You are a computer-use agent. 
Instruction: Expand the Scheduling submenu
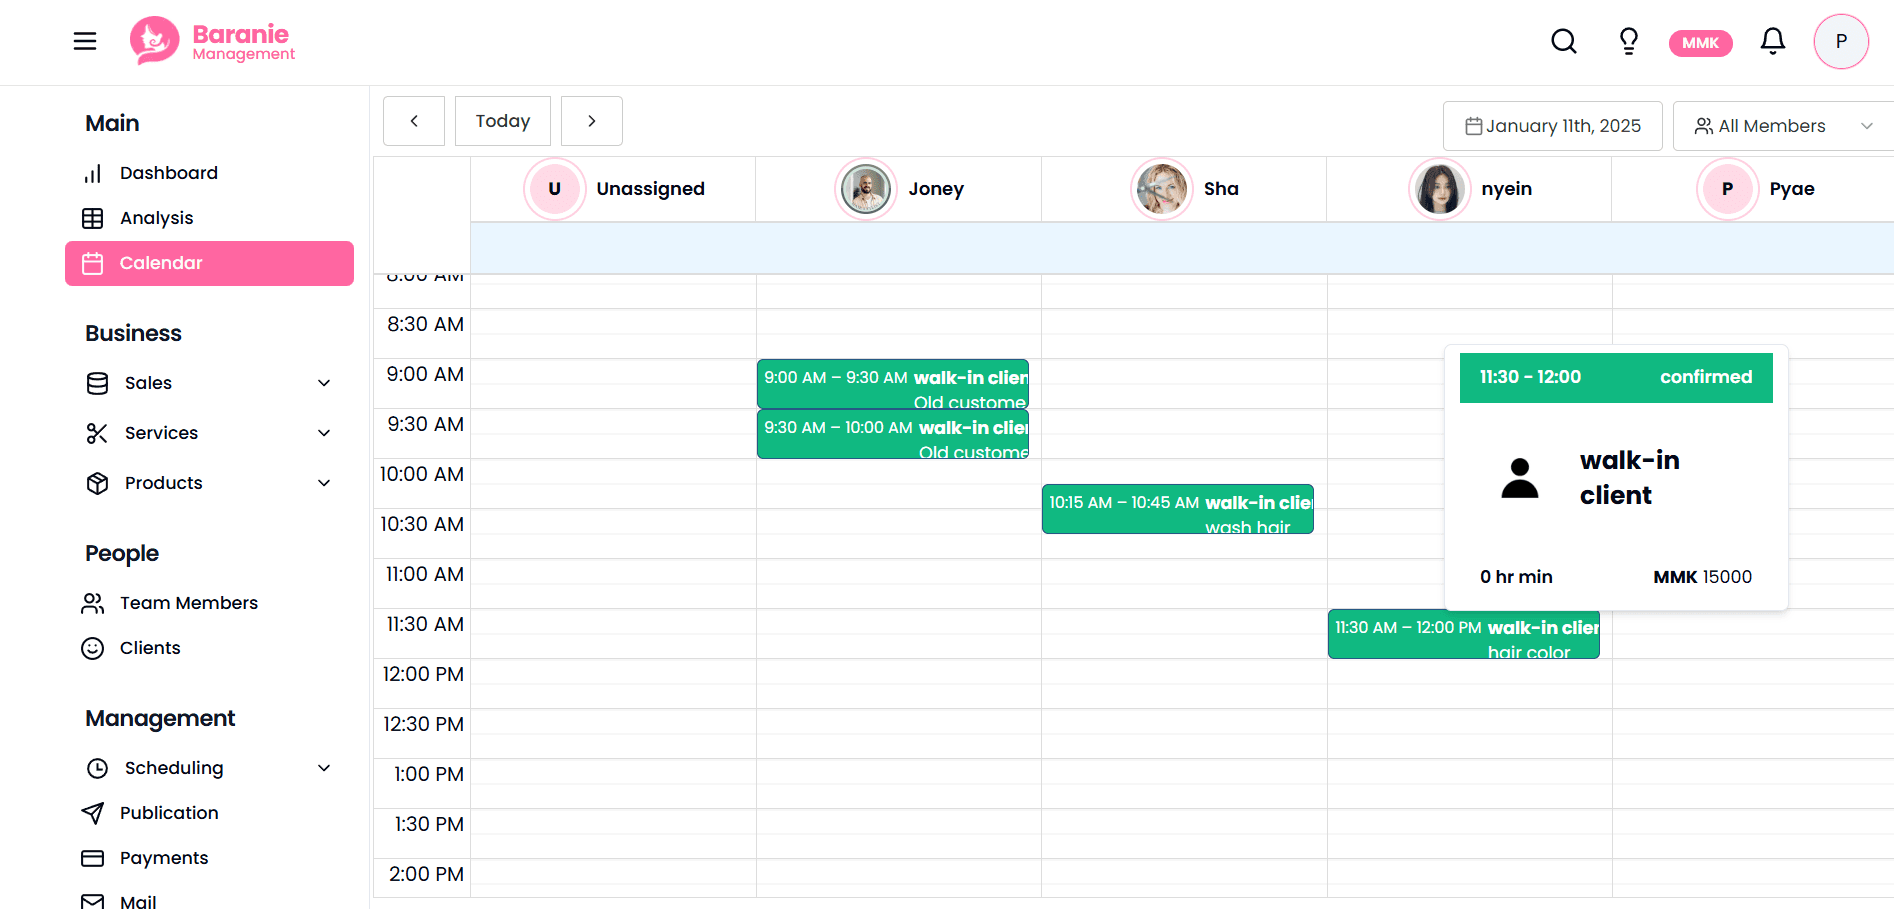pyautogui.click(x=324, y=768)
